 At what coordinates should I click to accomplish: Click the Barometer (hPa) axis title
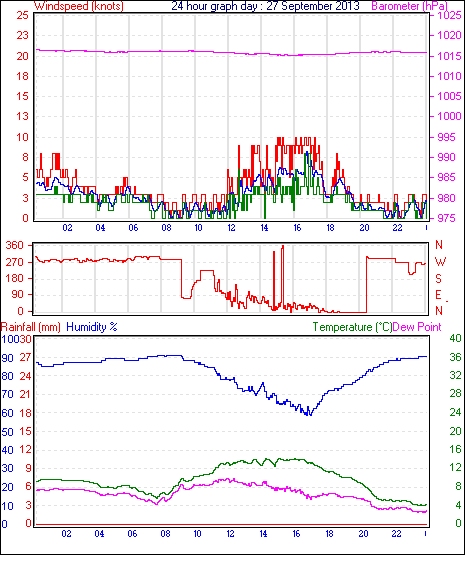tap(409, 6)
